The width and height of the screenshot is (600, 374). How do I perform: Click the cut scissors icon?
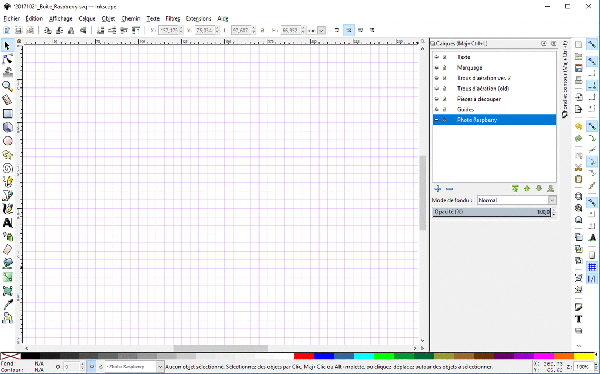tap(579, 167)
